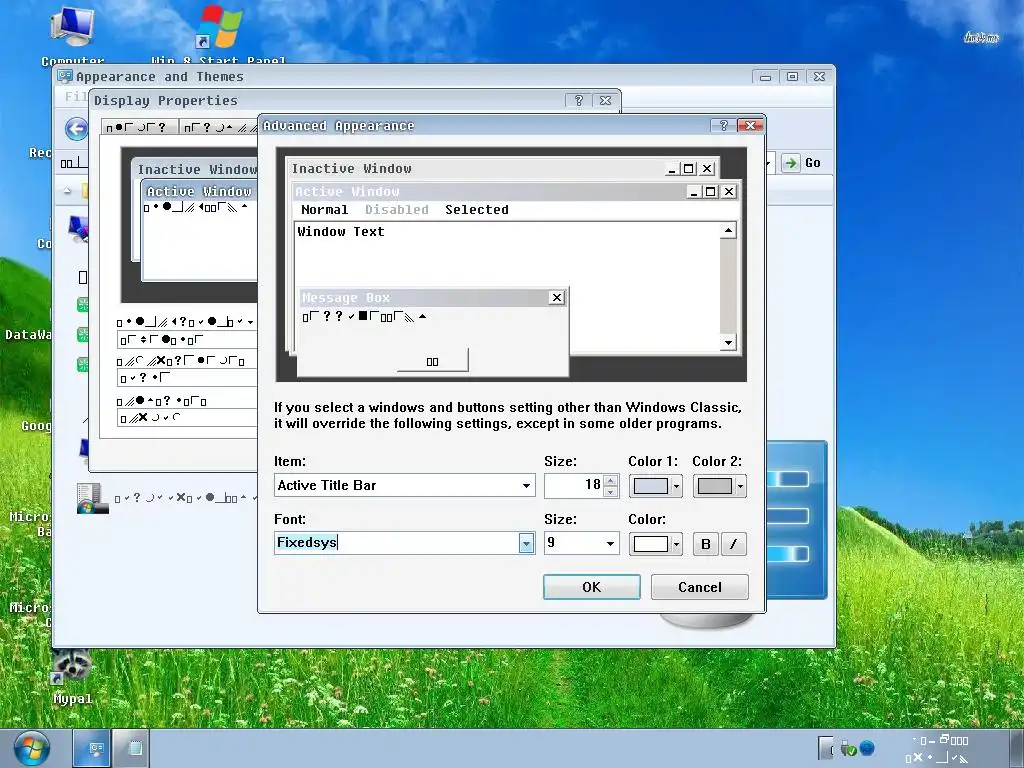Image resolution: width=1024 pixels, height=768 pixels.
Task: Click the Appearance and Themes title icon
Action: tap(65, 76)
